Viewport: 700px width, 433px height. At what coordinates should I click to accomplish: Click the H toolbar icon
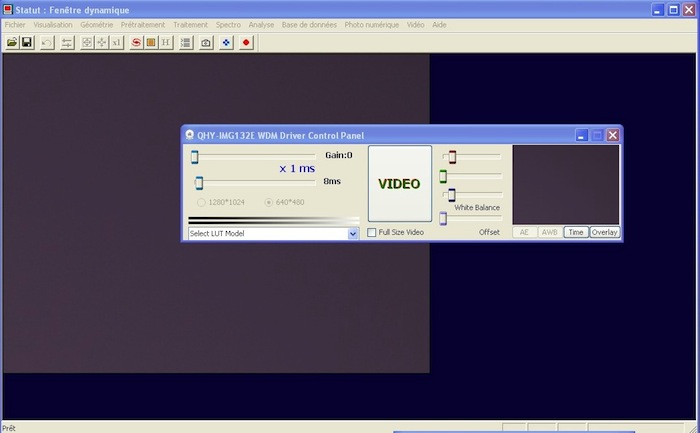[166, 42]
